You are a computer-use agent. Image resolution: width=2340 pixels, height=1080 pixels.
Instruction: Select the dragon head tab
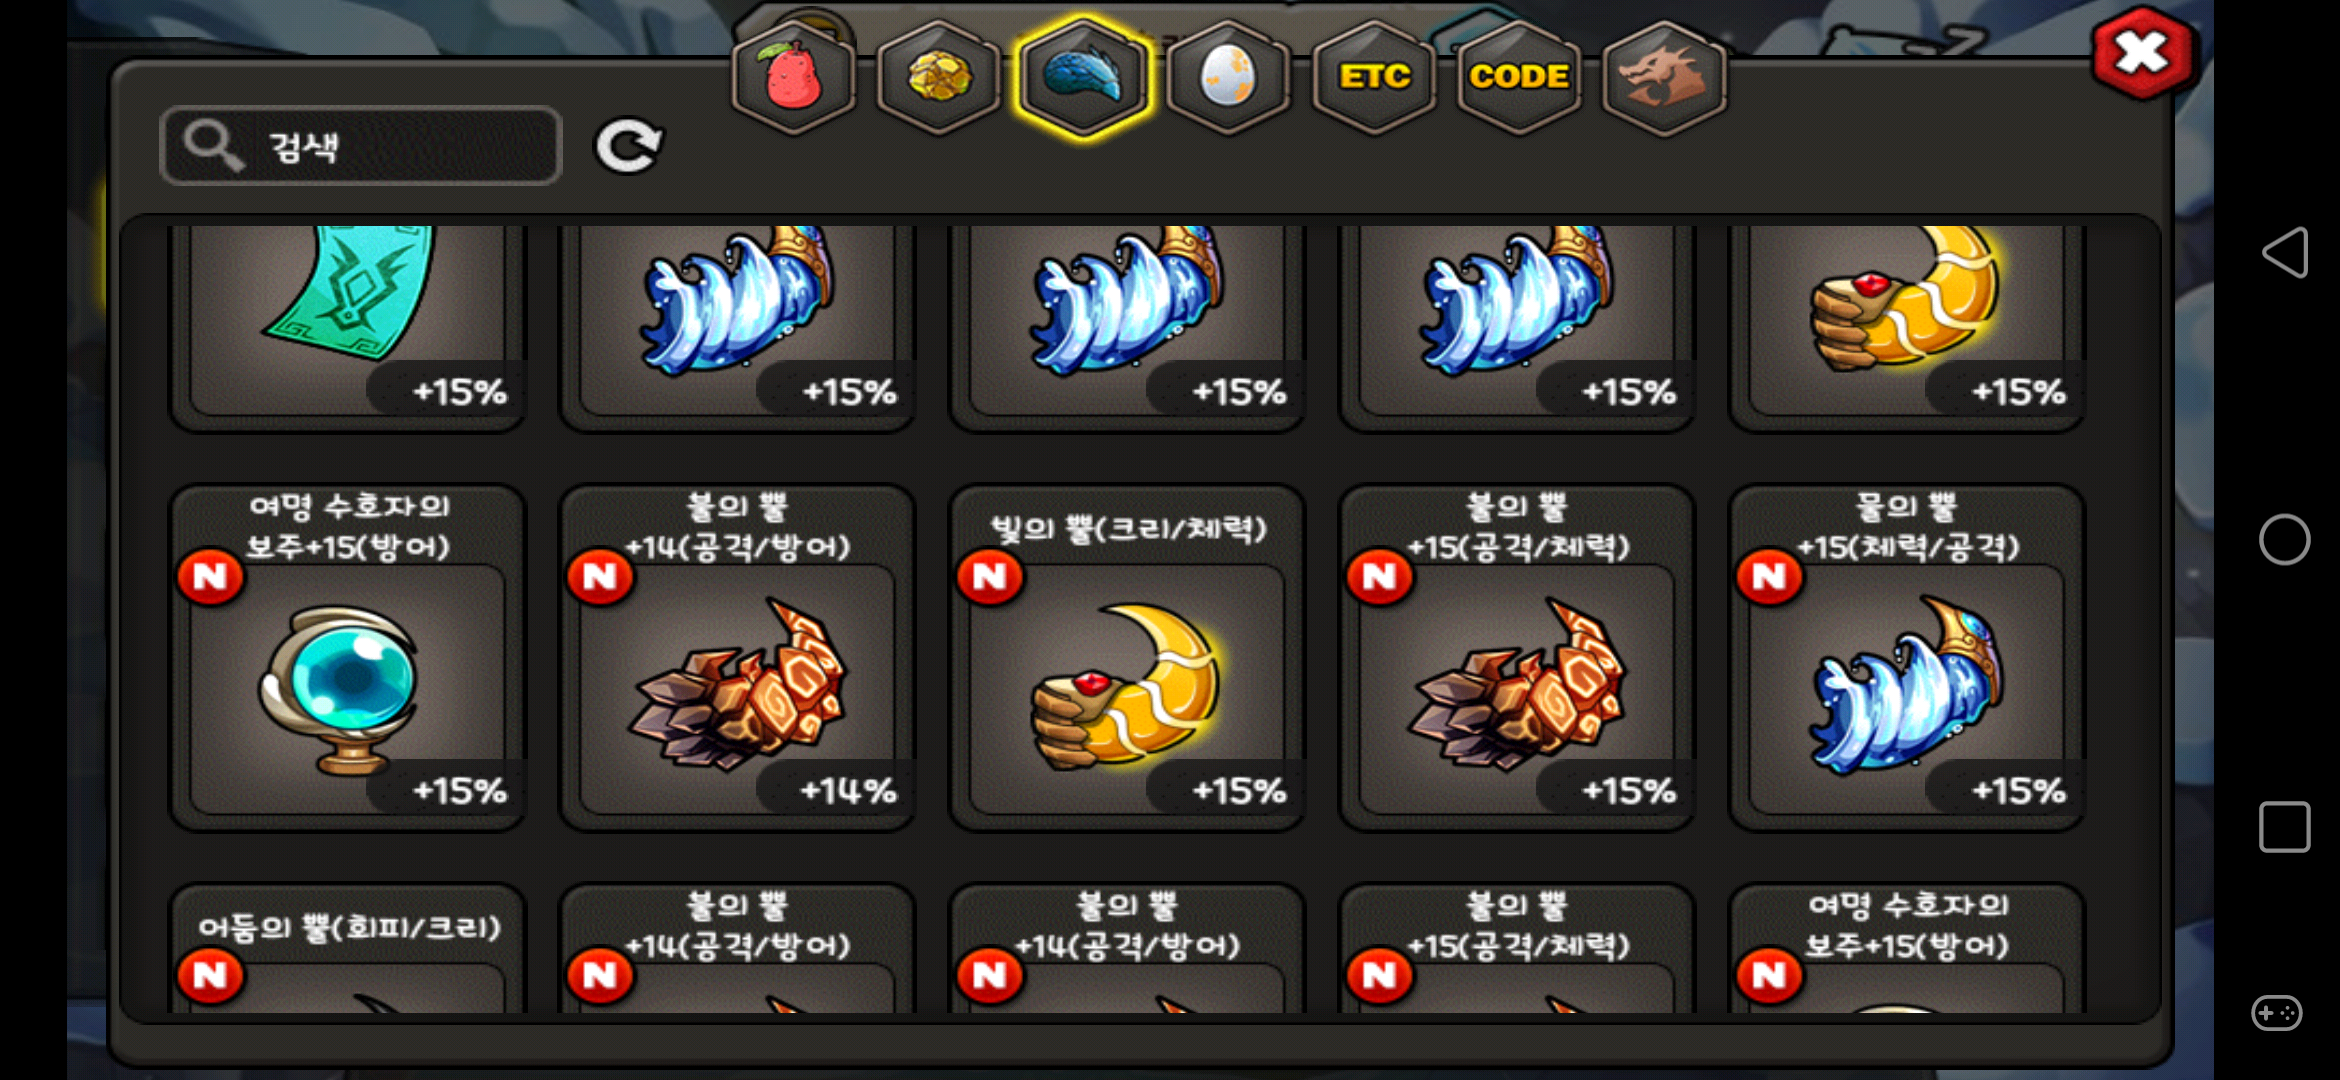(1664, 77)
